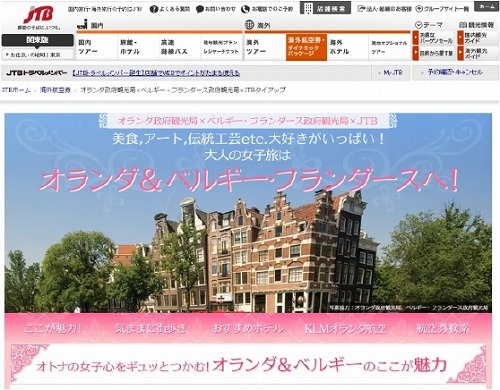Open the よくある質問 question mark icon

[x=153, y=9]
